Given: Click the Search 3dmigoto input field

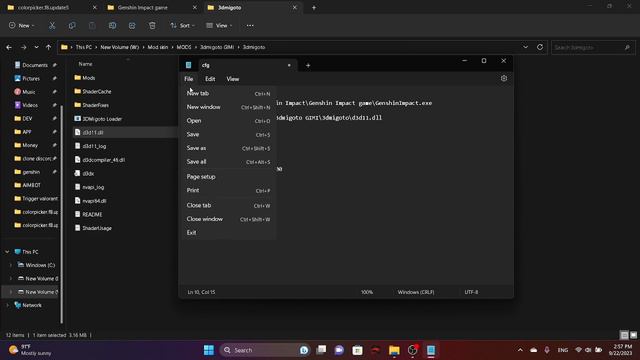Looking at the screenshot, I should pos(593,47).
